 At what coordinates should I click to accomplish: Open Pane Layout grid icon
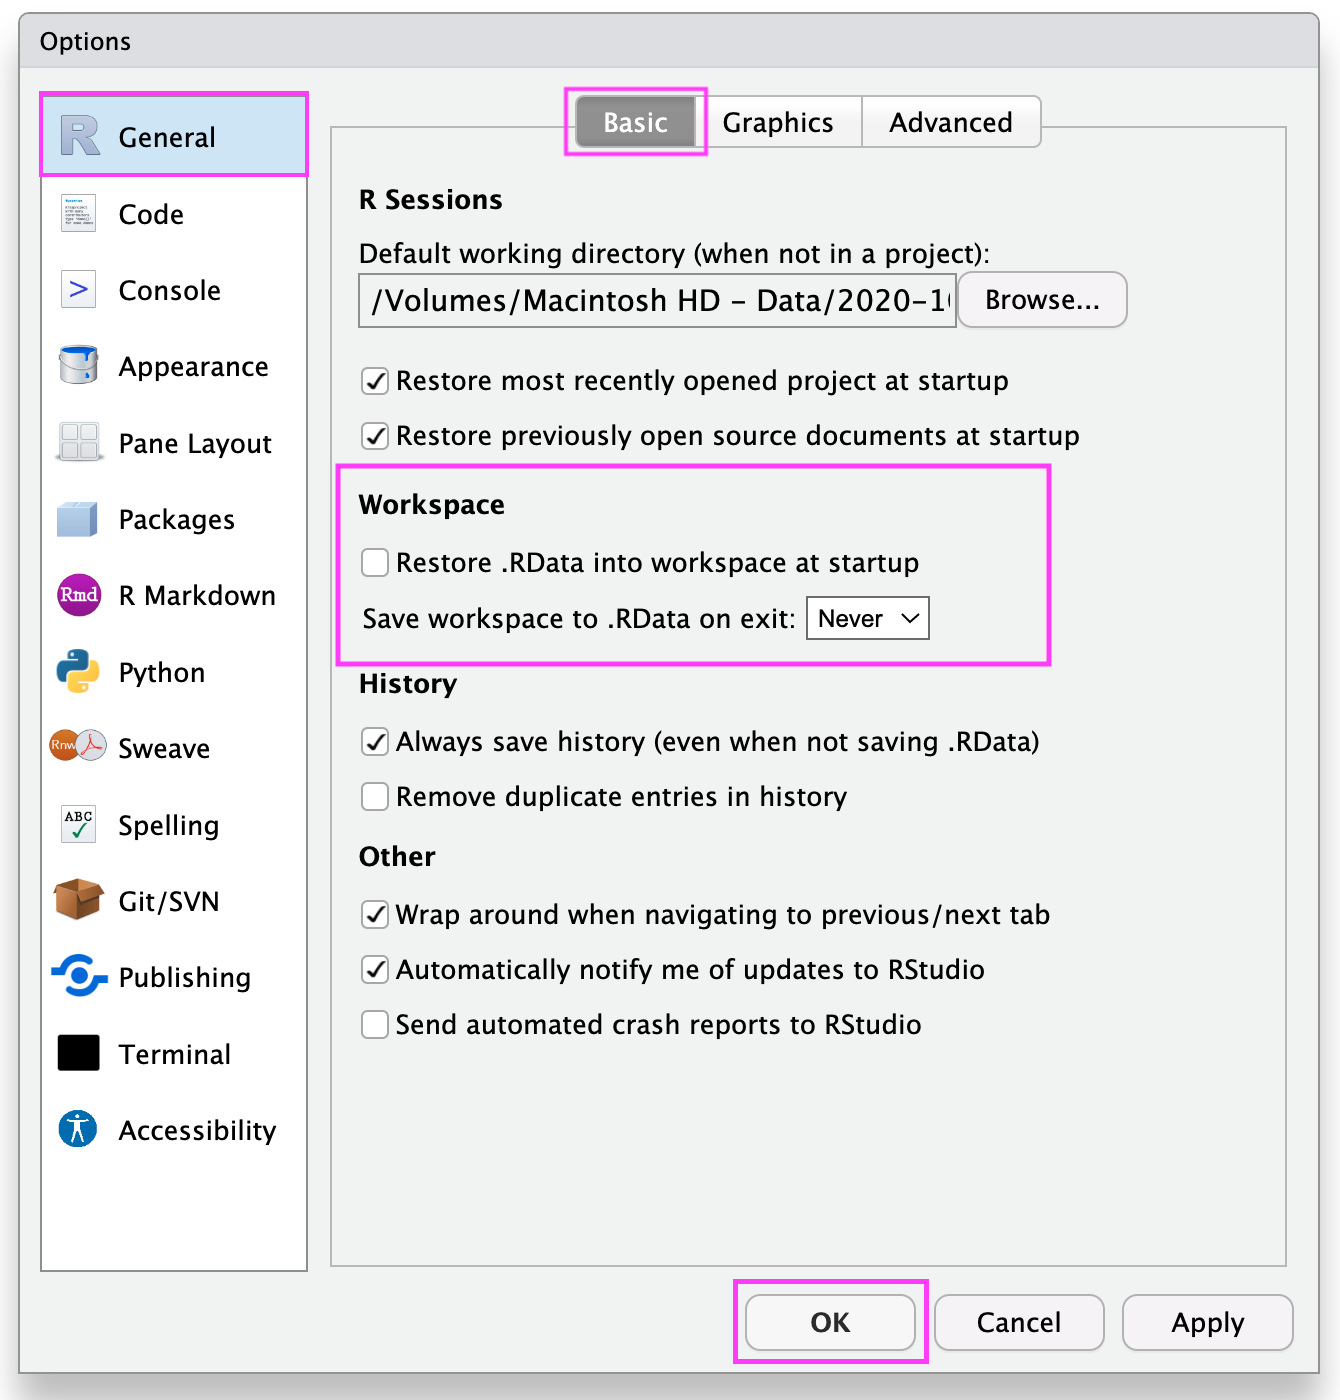pyautogui.click(x=78, y=442)
